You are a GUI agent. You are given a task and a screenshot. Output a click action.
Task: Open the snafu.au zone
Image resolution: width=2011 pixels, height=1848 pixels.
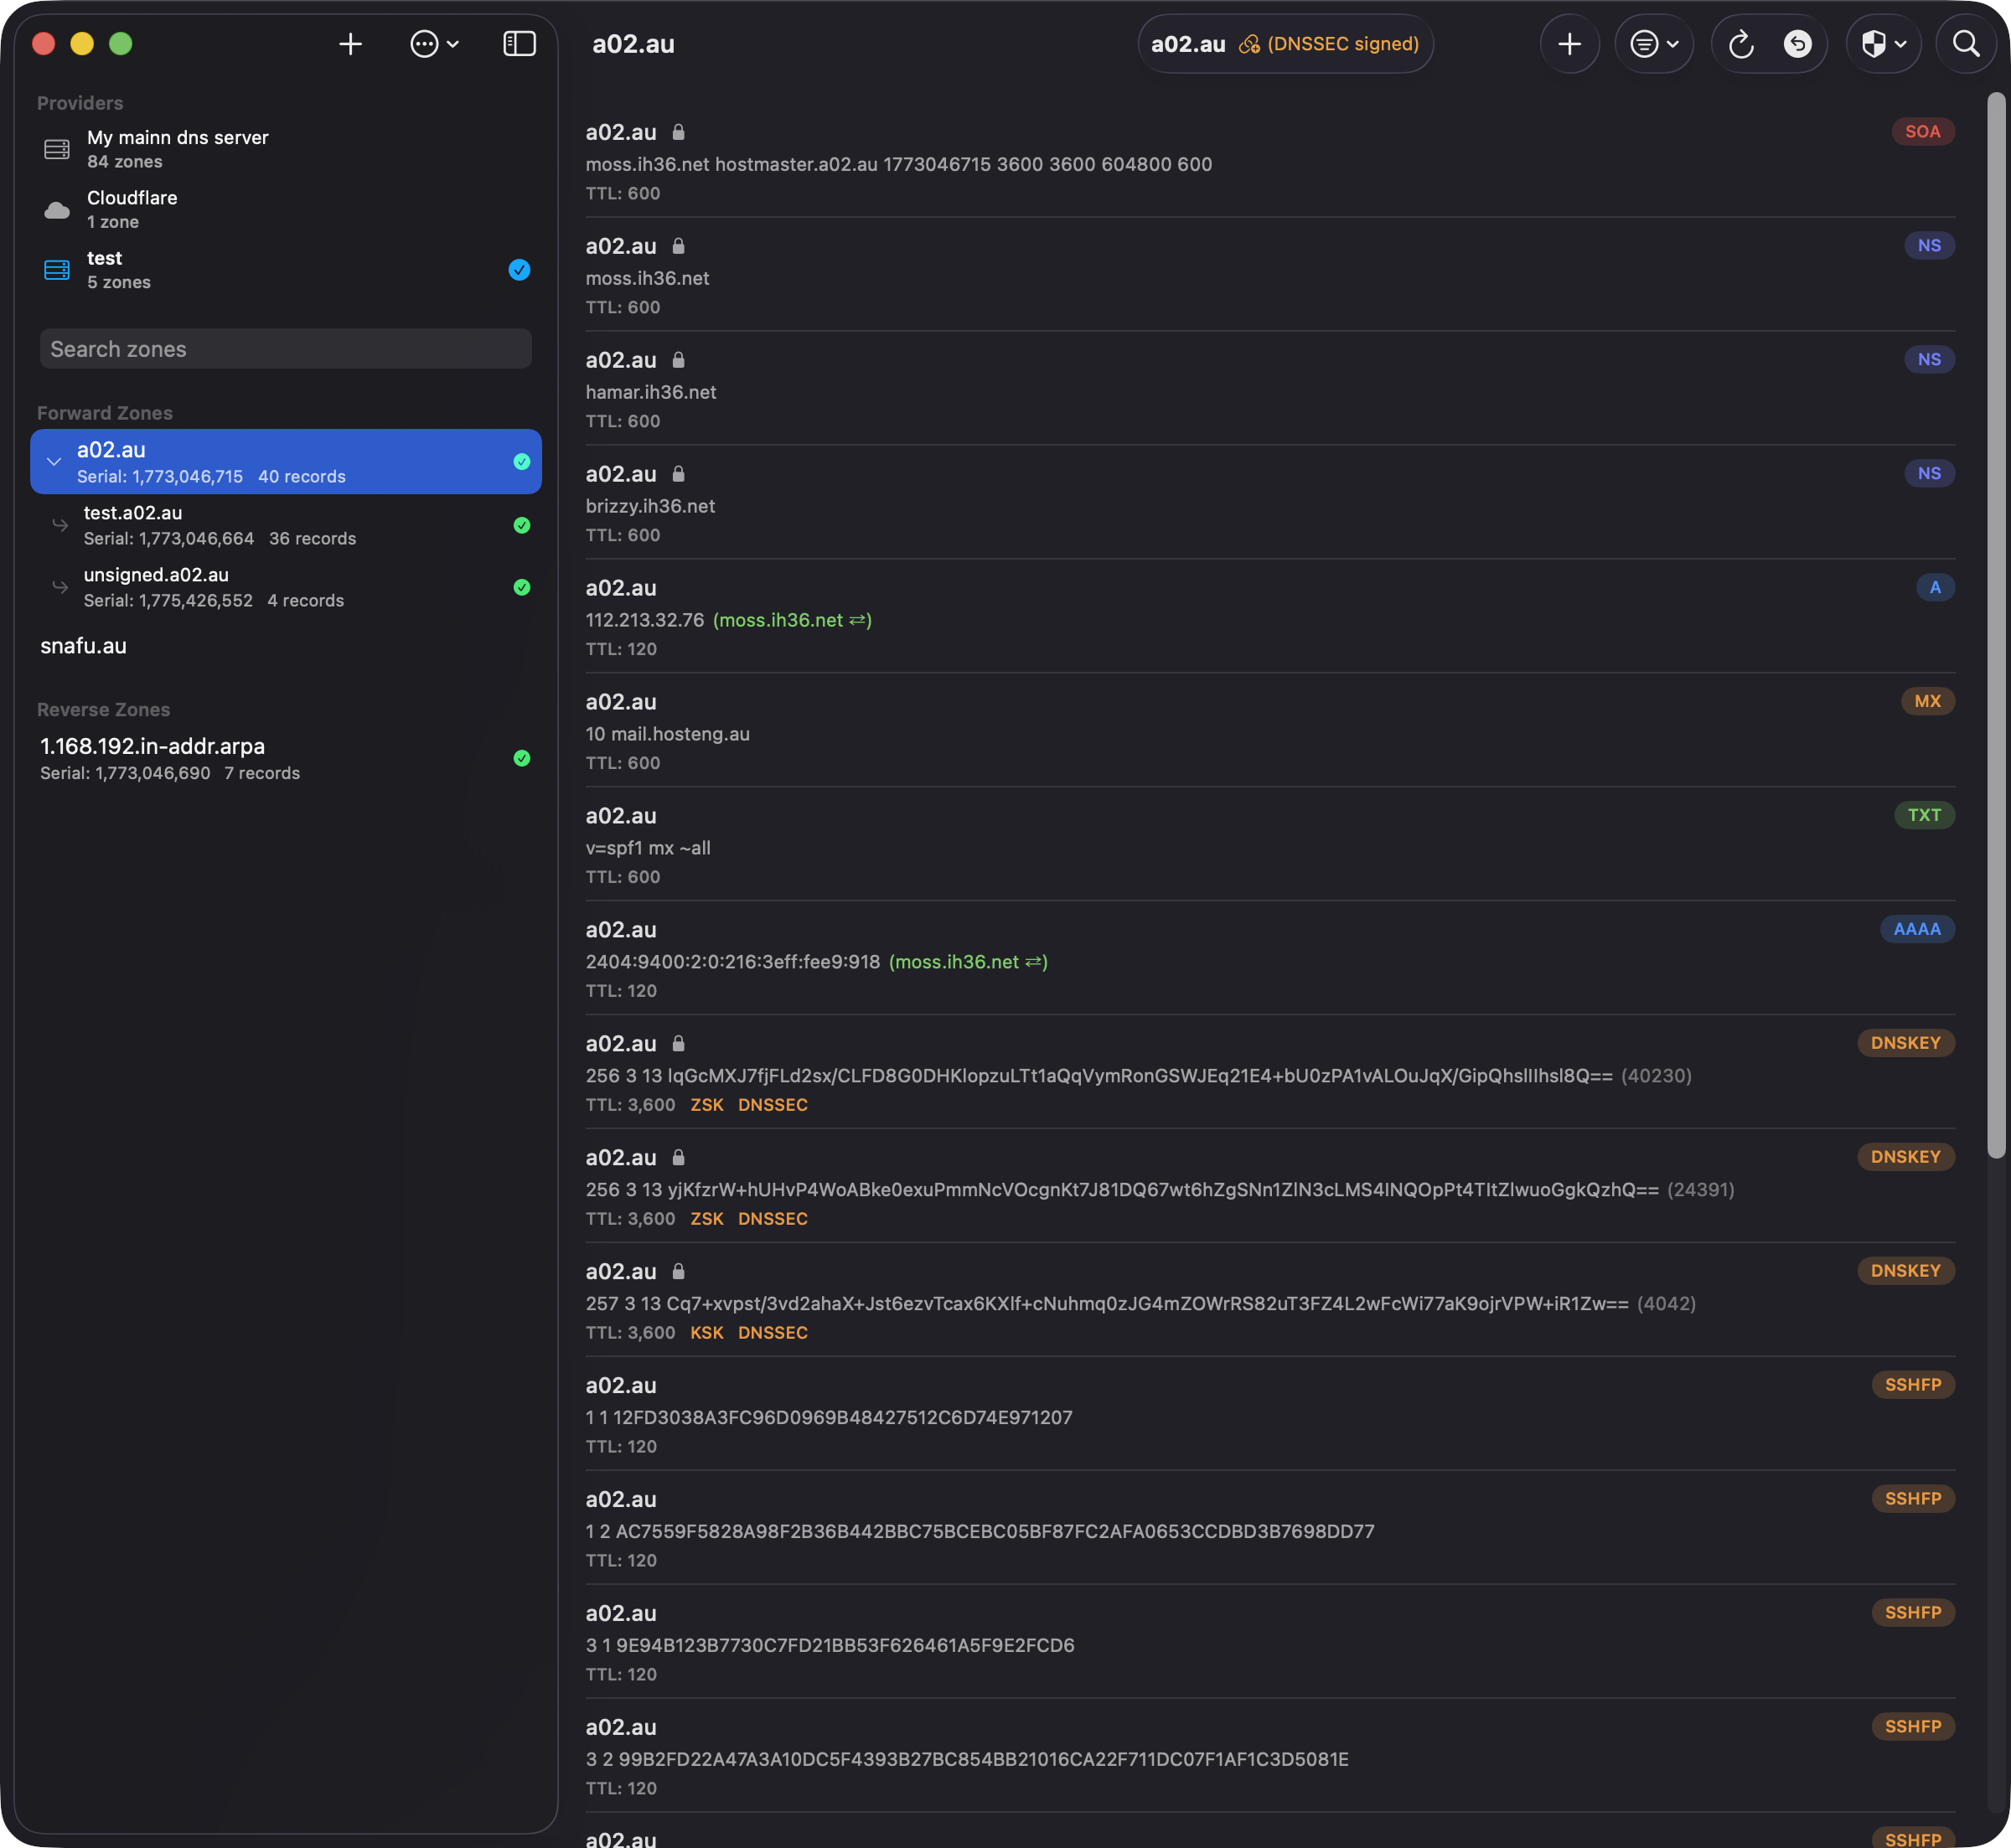tap(285, 646)
